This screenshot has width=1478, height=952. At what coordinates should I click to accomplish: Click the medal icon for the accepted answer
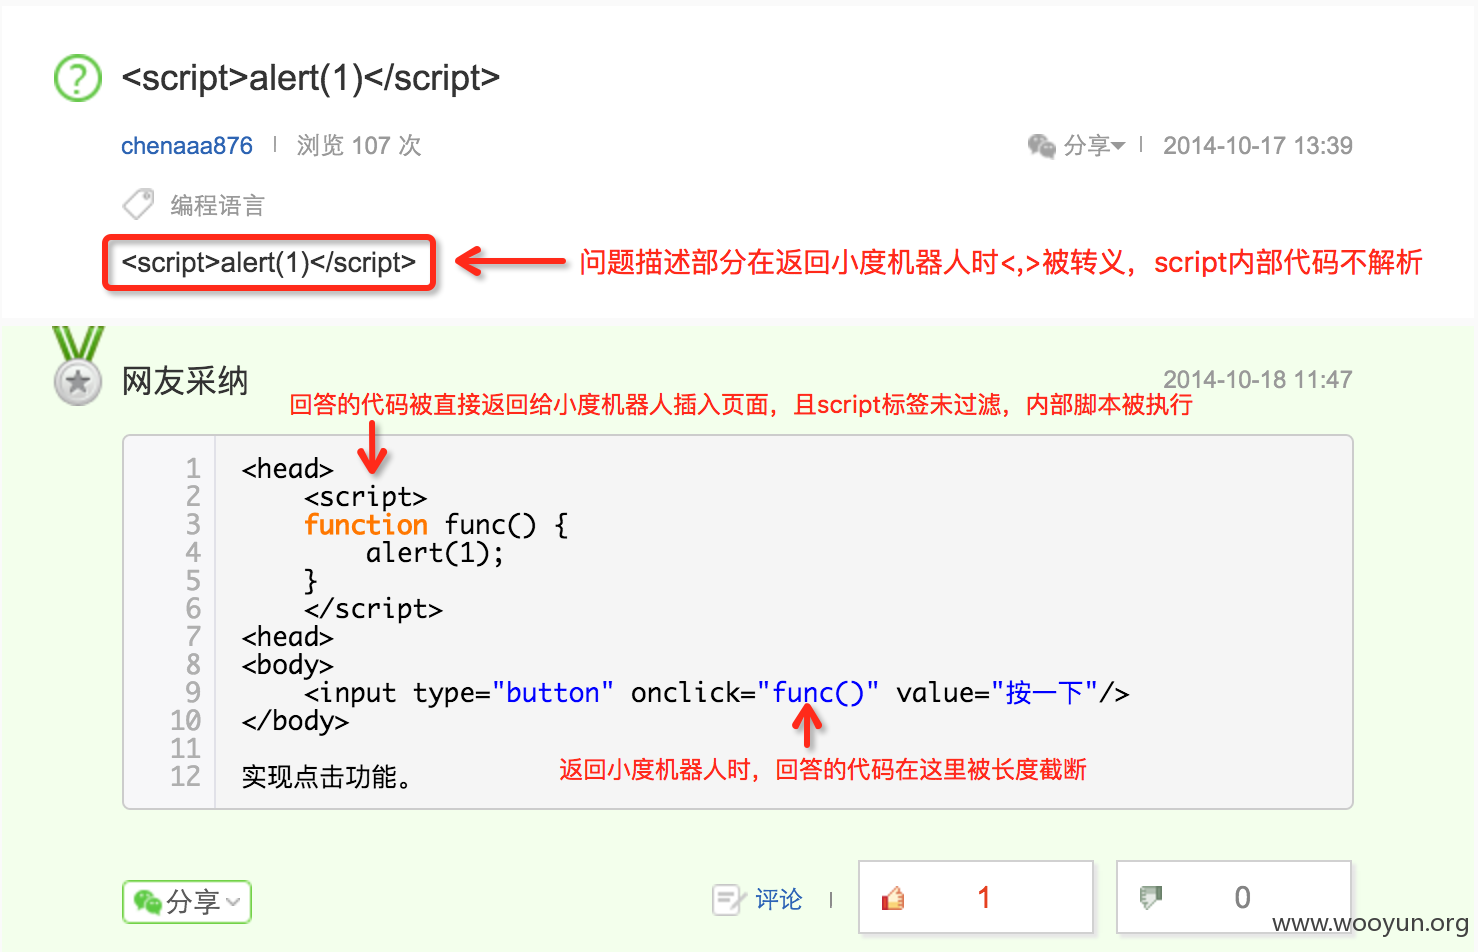[x=78, y=366]
